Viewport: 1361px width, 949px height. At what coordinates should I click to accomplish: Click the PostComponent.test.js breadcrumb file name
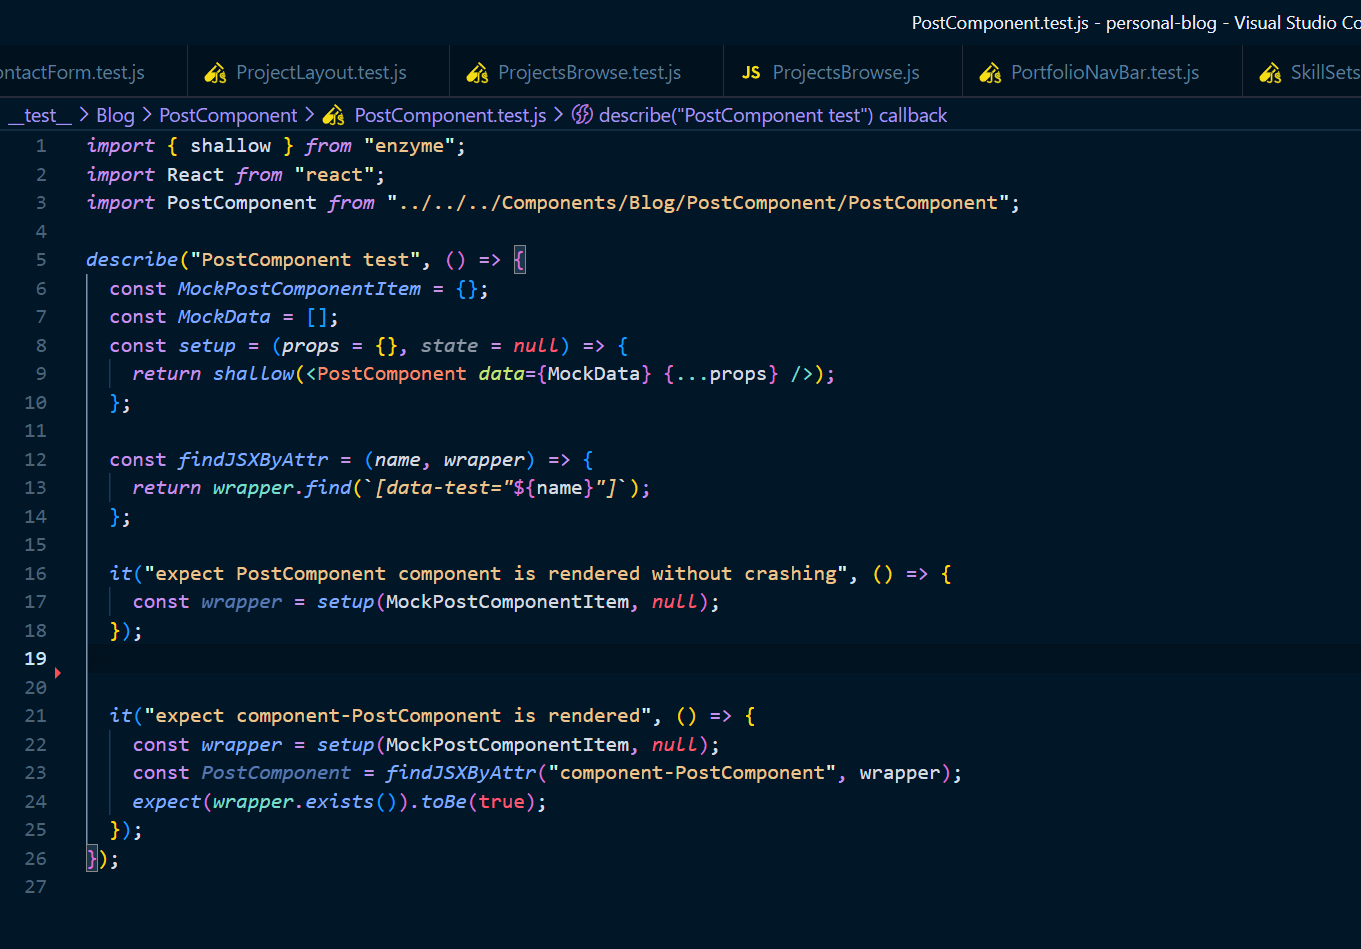pos(450,116)
